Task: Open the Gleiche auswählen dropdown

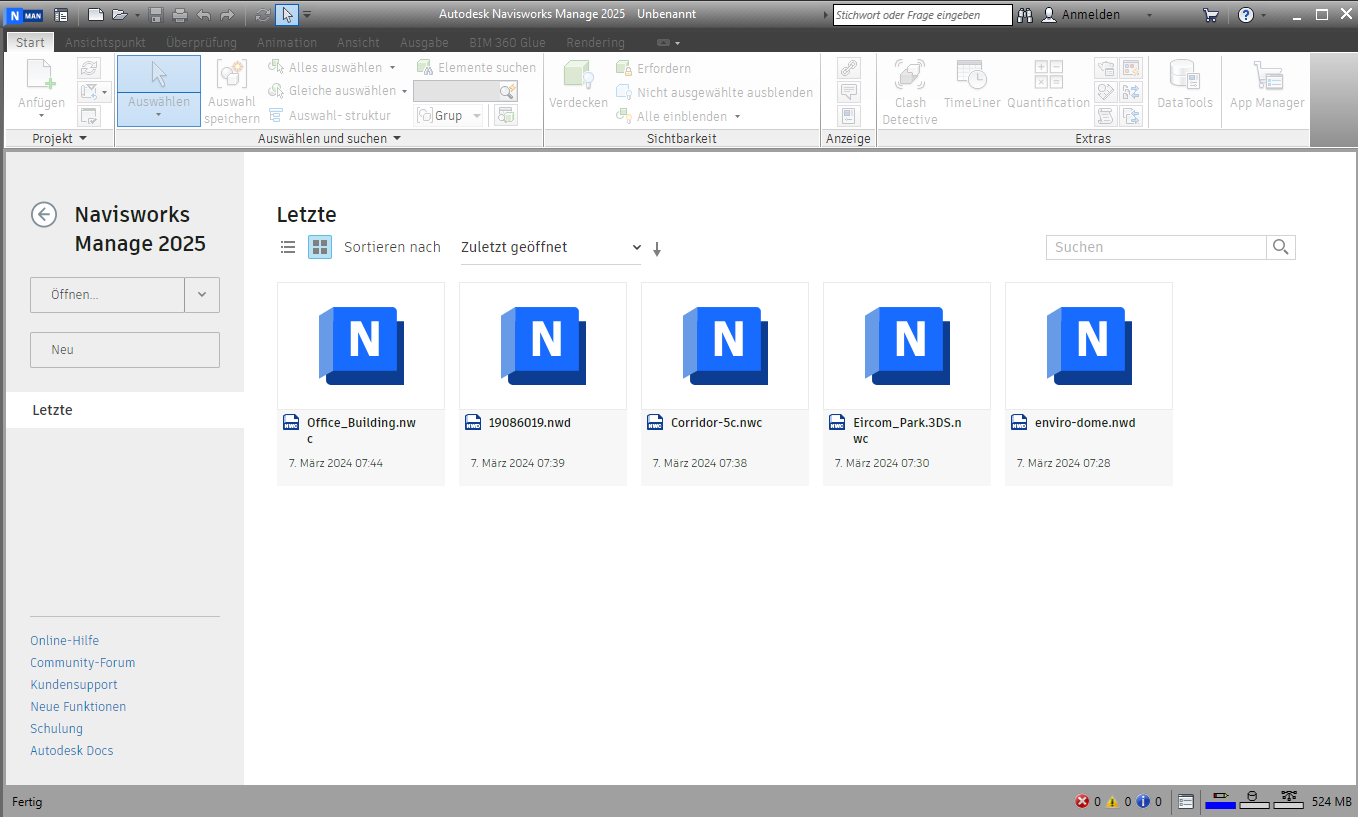Action: [404, 91]
